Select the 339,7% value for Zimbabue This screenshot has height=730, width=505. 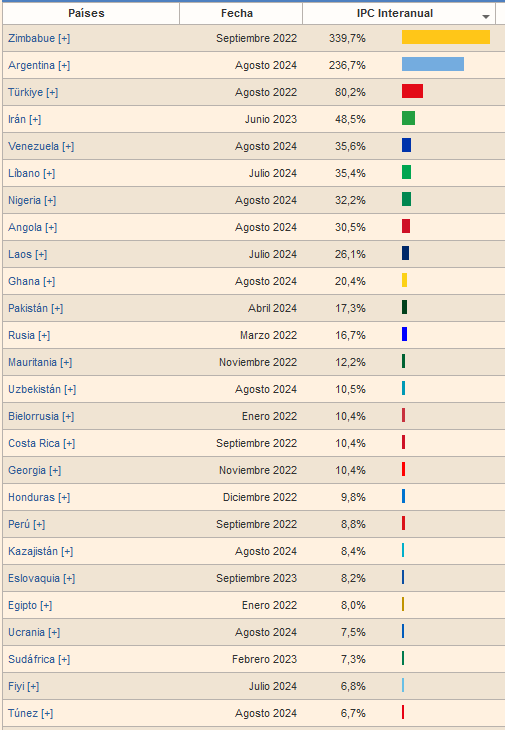click(347, 38)
